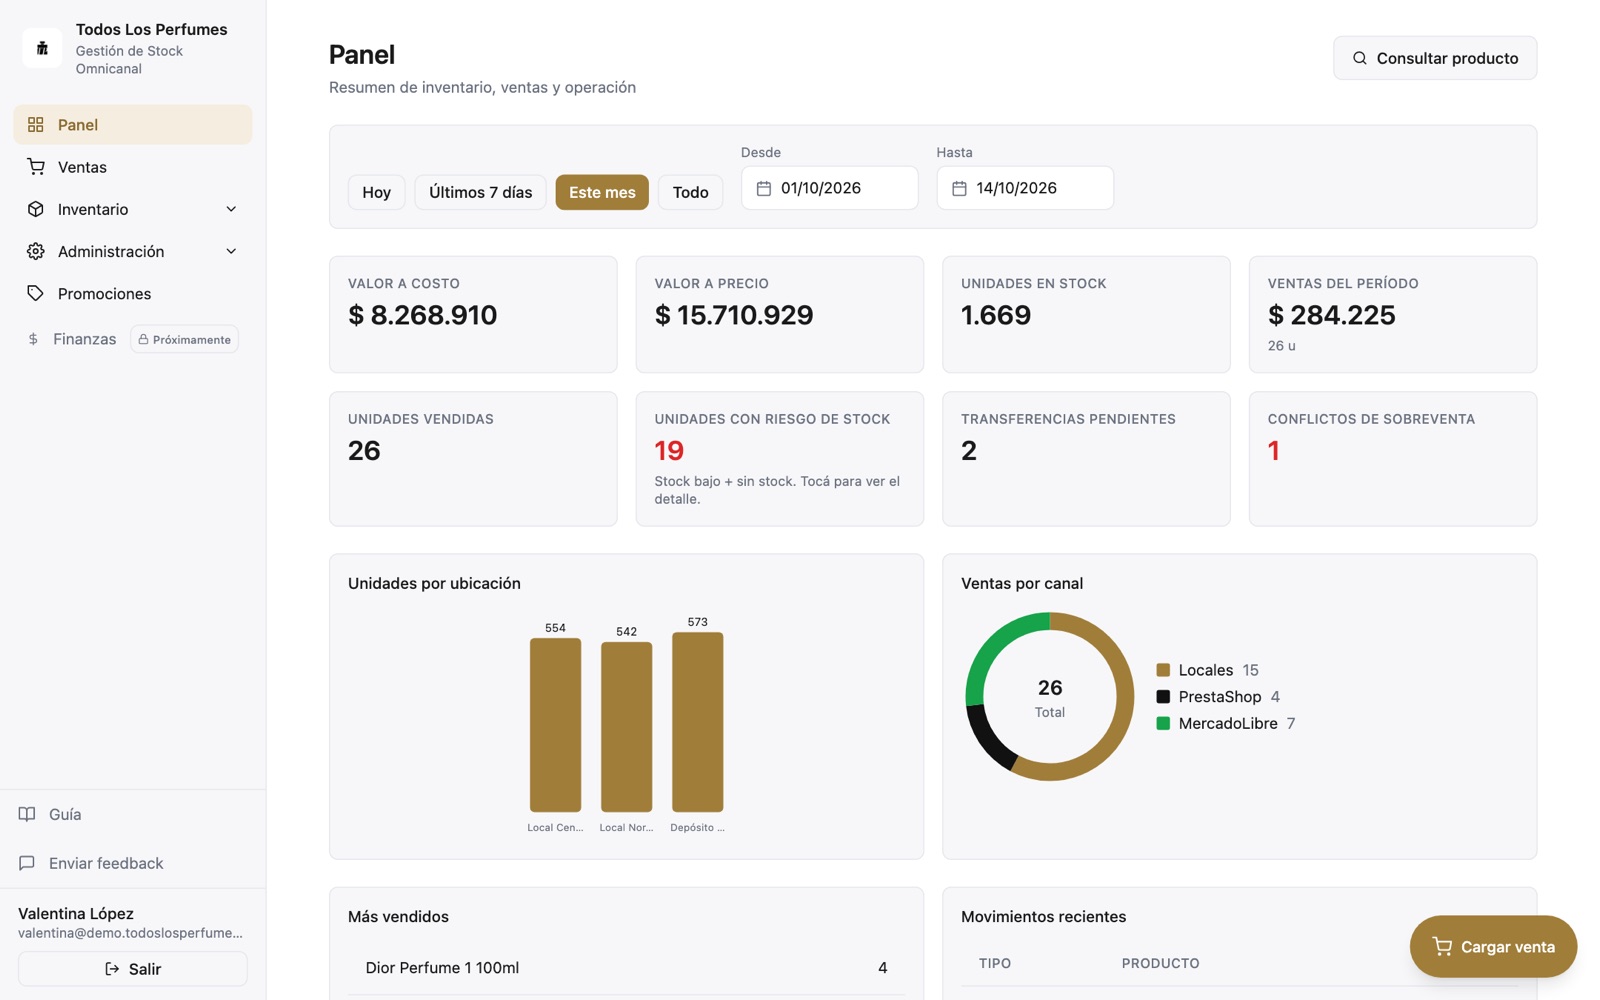Click the Ventas shopping cart icon

(36, 167)
